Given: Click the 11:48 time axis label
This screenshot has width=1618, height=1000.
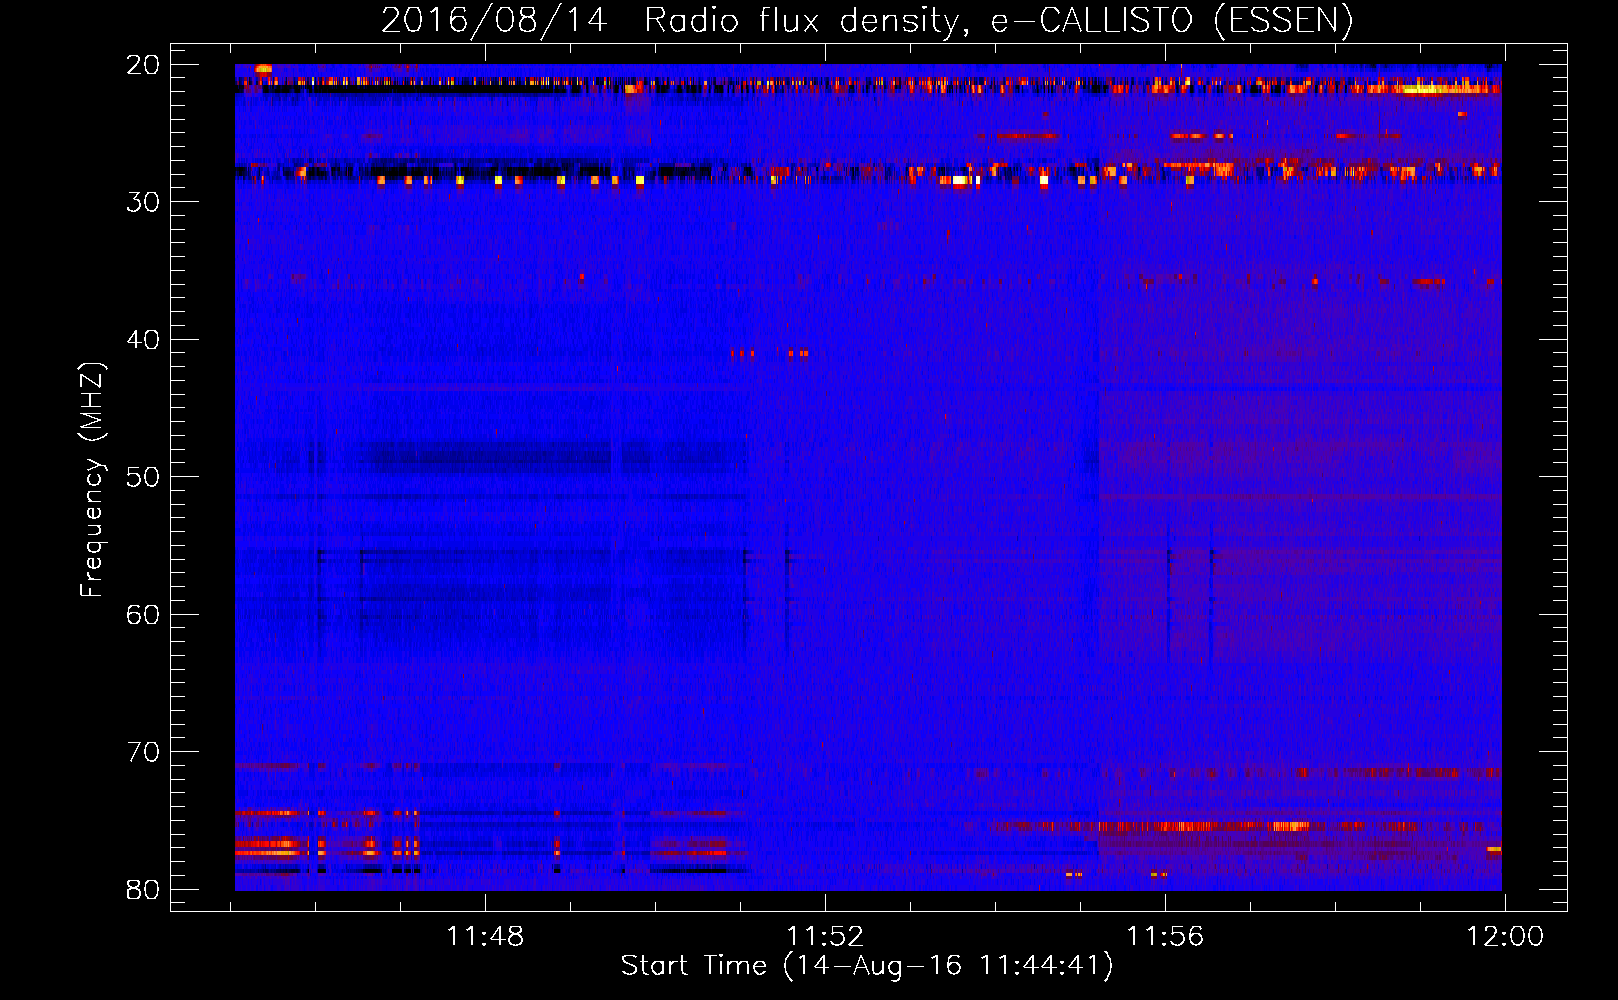Looking at the screenshot, I should (x=485, y=937).
